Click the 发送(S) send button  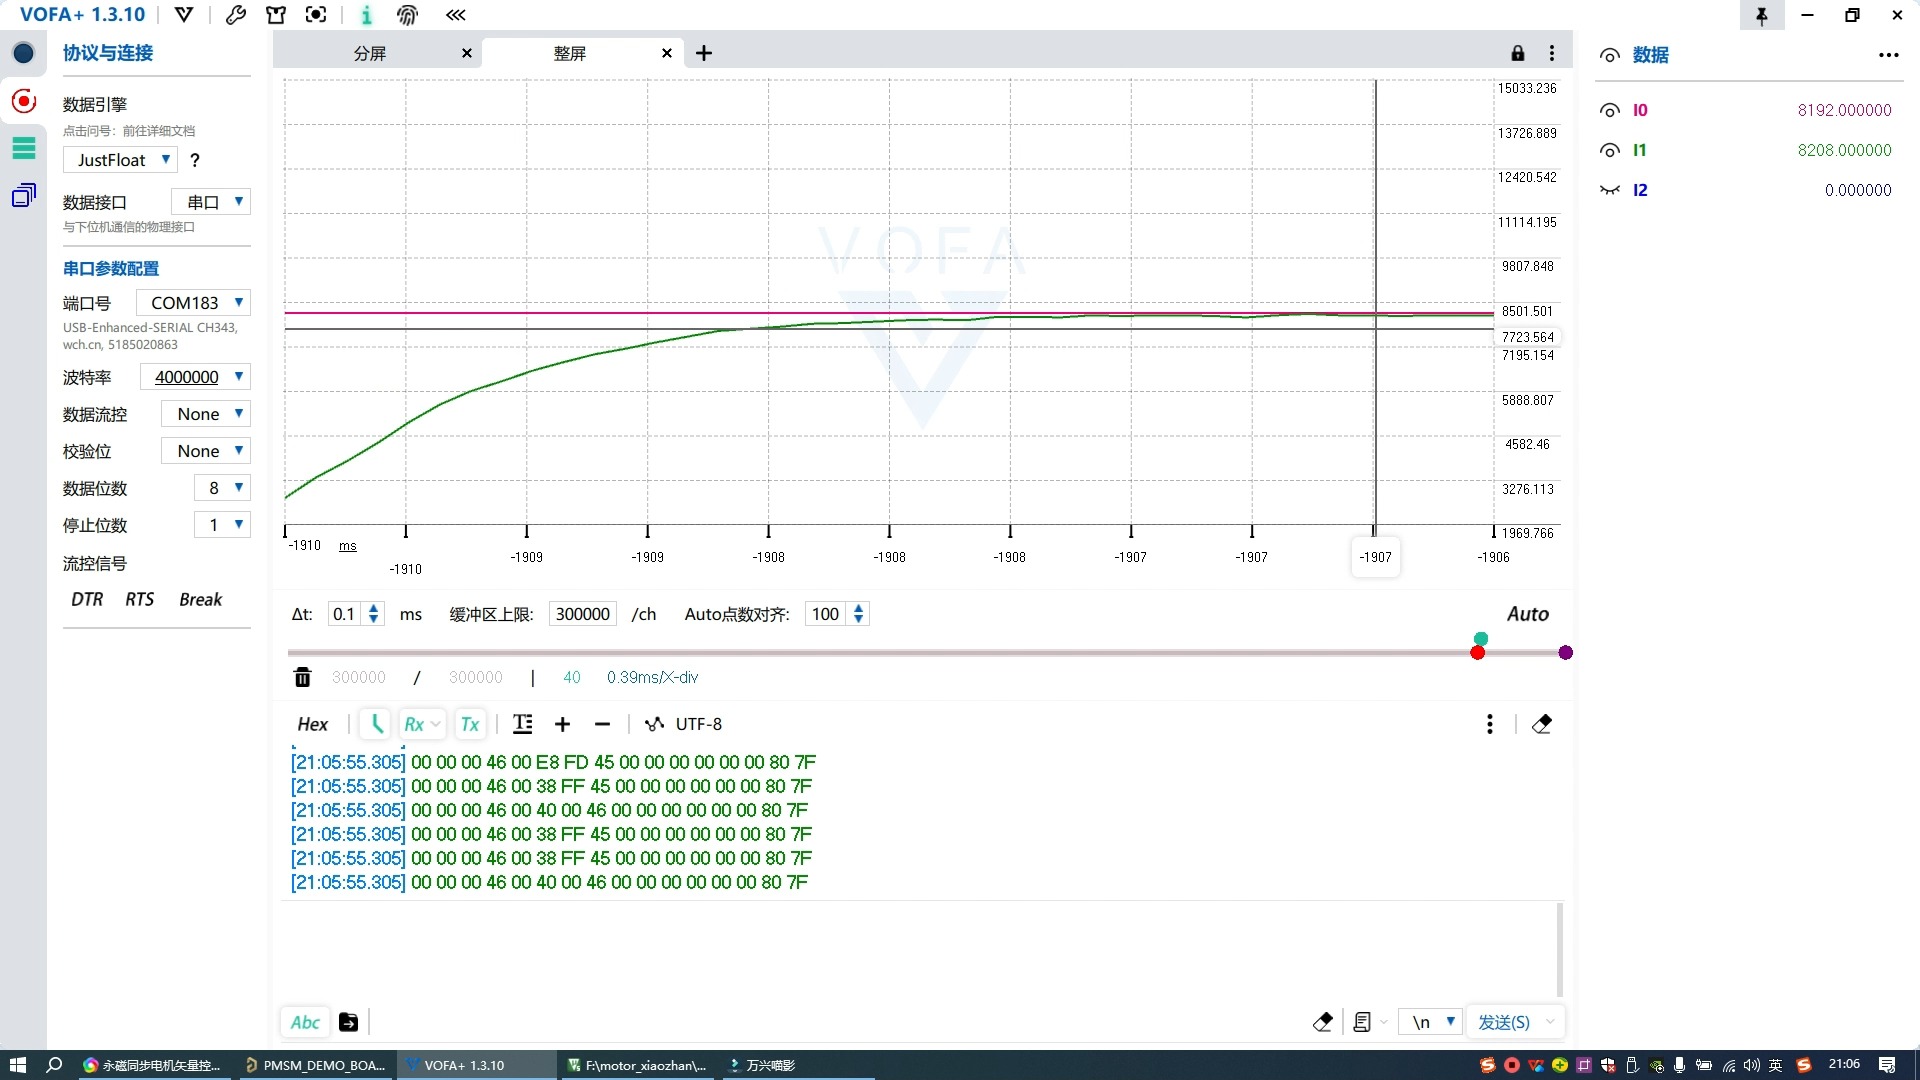pyautogui.click(x=1504, y=1022)
